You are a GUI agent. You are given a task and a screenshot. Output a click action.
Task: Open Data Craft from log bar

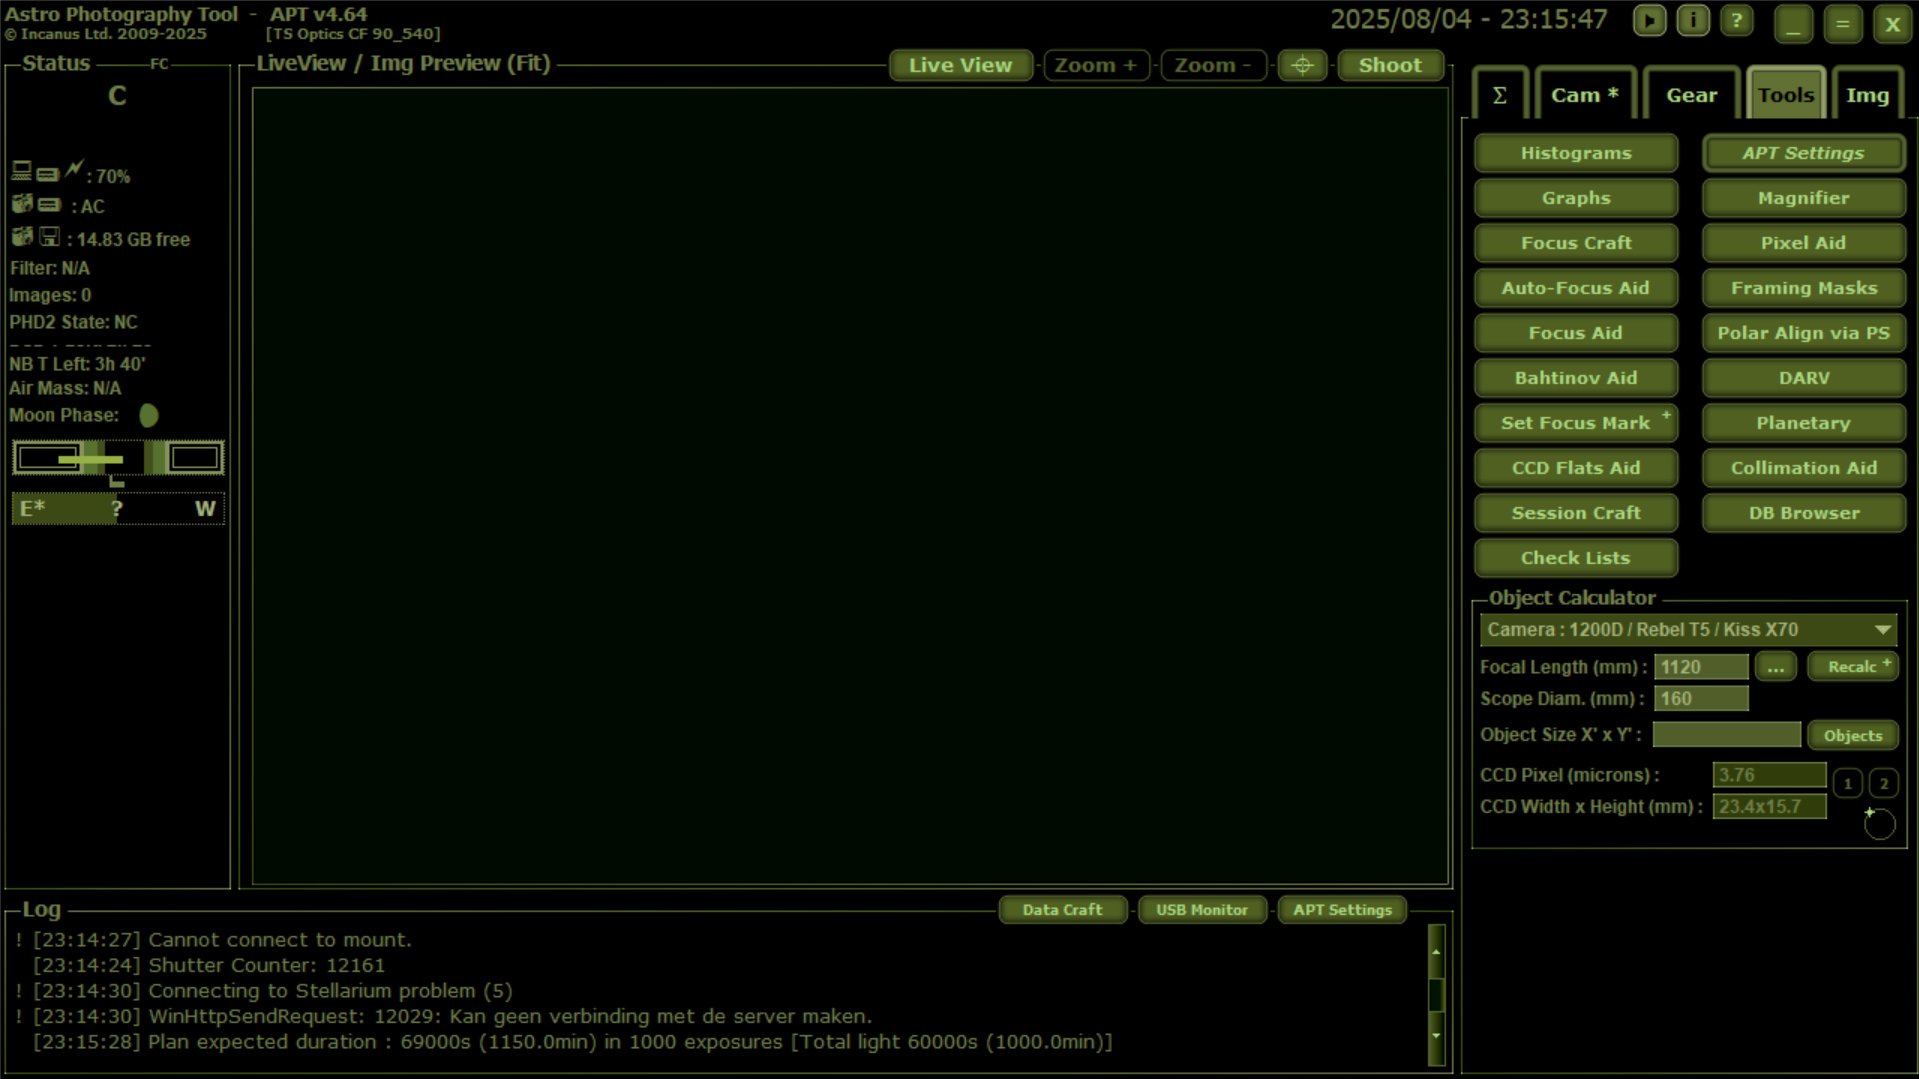coord(1062,910)
